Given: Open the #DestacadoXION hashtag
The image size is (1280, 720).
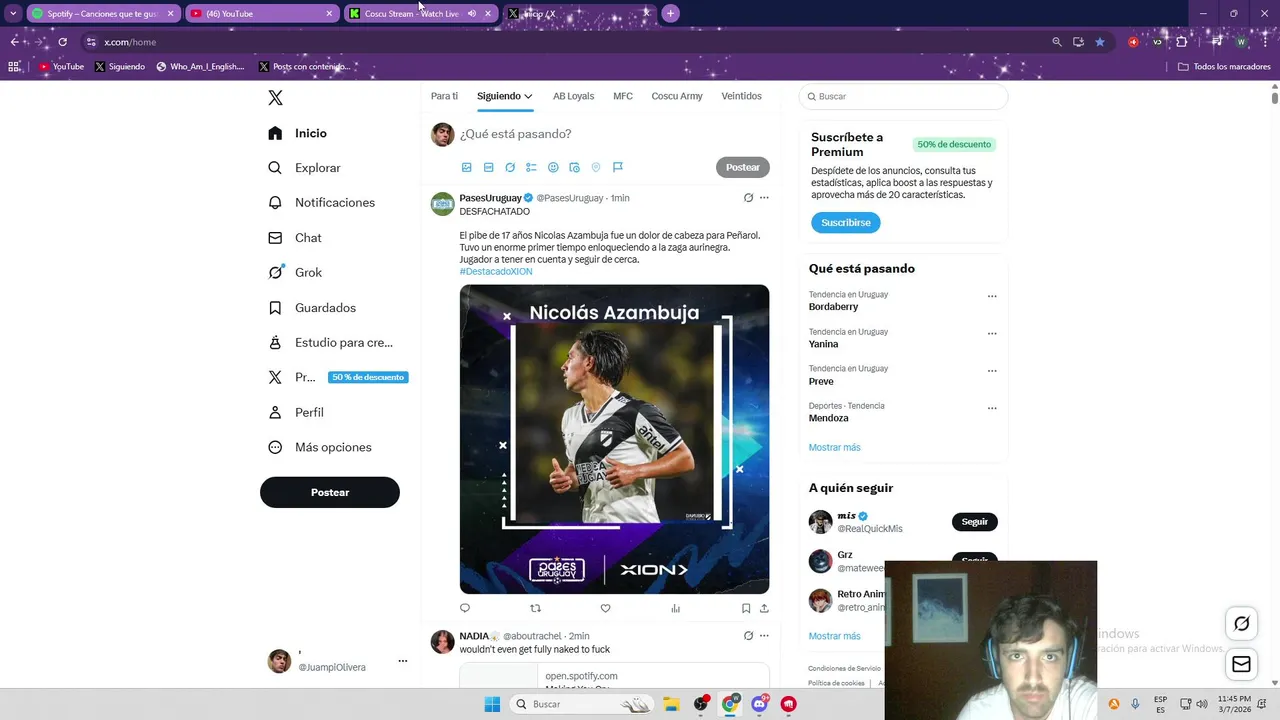Looking at the screenshot, I should pyautogui.click(x=496, y=271).
